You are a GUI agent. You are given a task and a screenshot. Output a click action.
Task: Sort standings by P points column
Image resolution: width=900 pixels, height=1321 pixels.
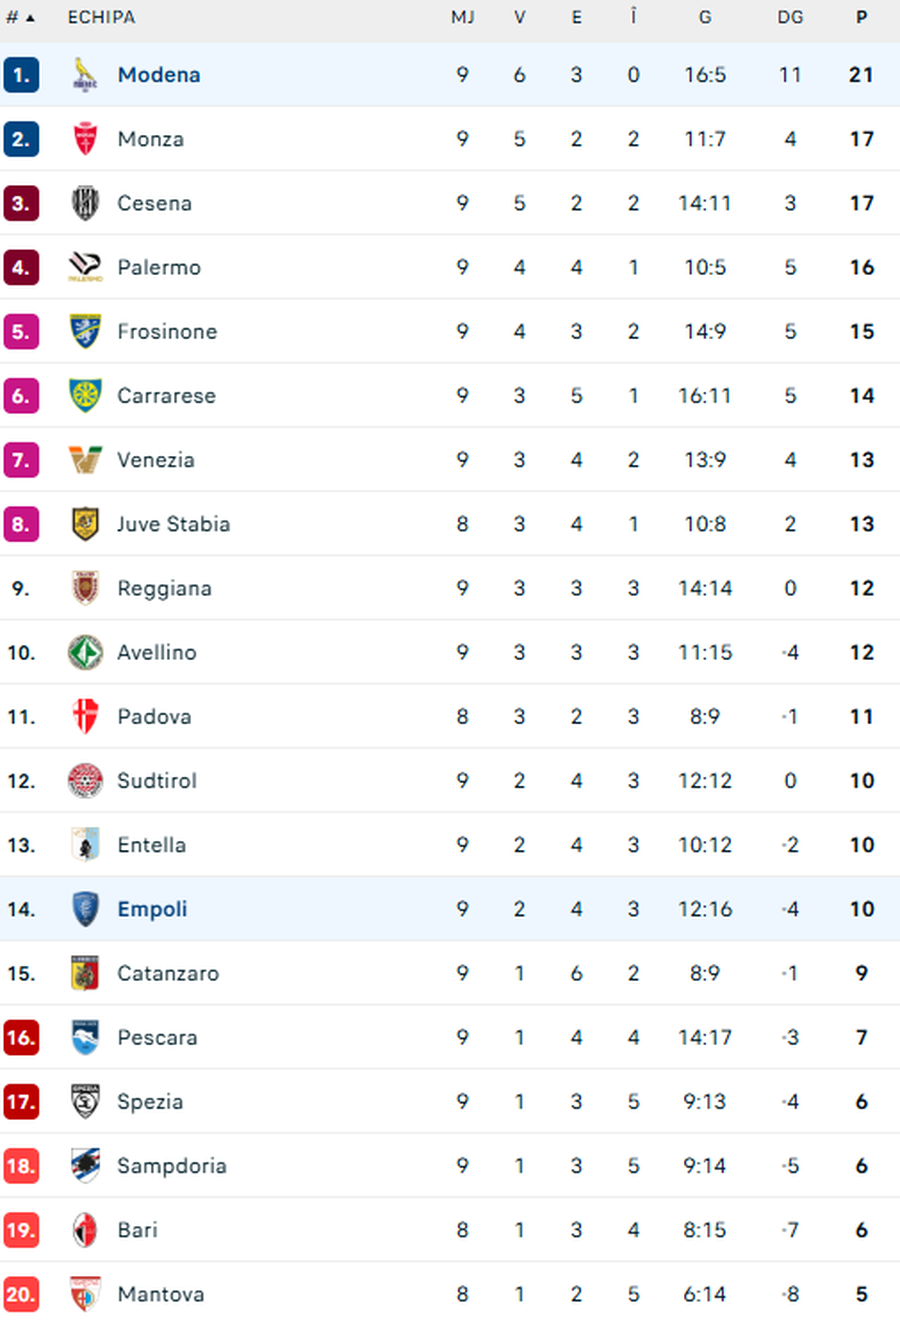click(x=861, y=18)
